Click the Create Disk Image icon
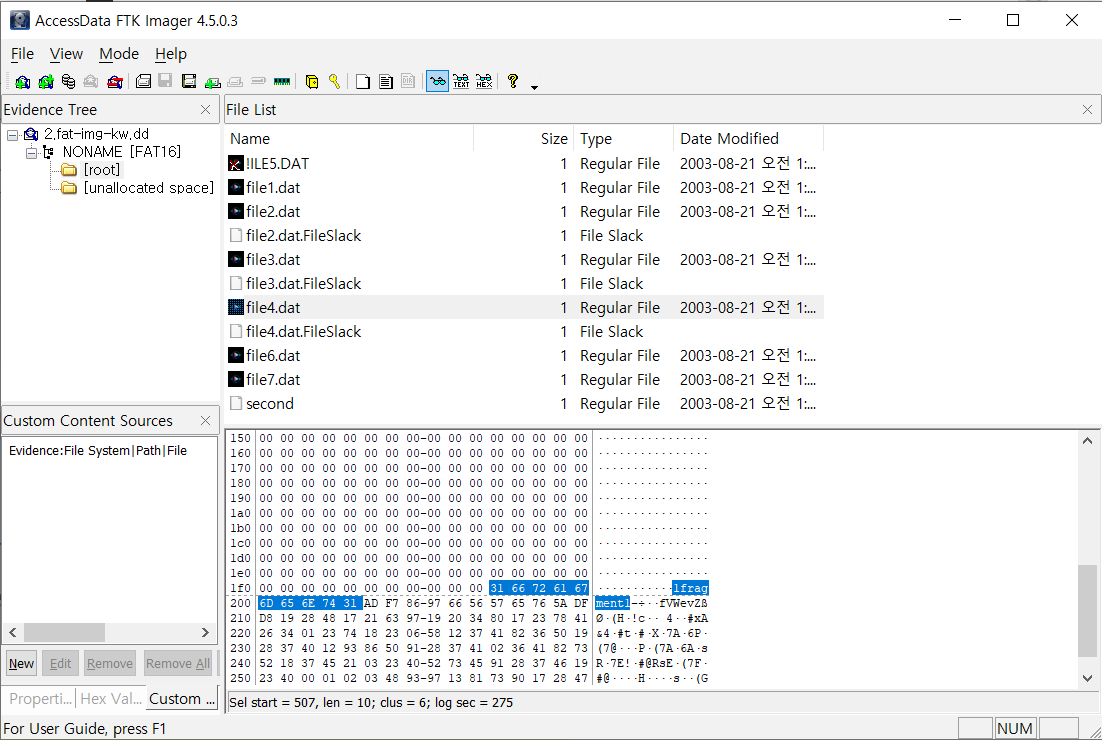 tap(143, 82)
